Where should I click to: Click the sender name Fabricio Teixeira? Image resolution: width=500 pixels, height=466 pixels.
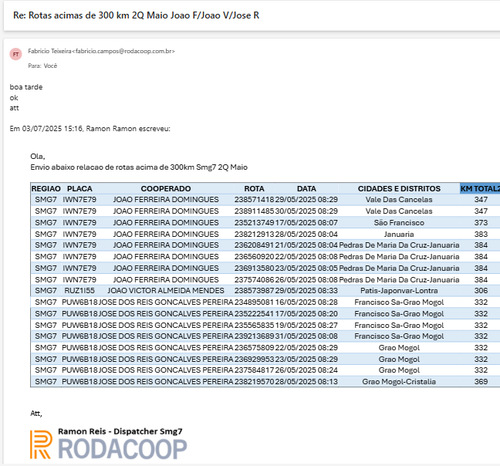click(x=49, y=51)
